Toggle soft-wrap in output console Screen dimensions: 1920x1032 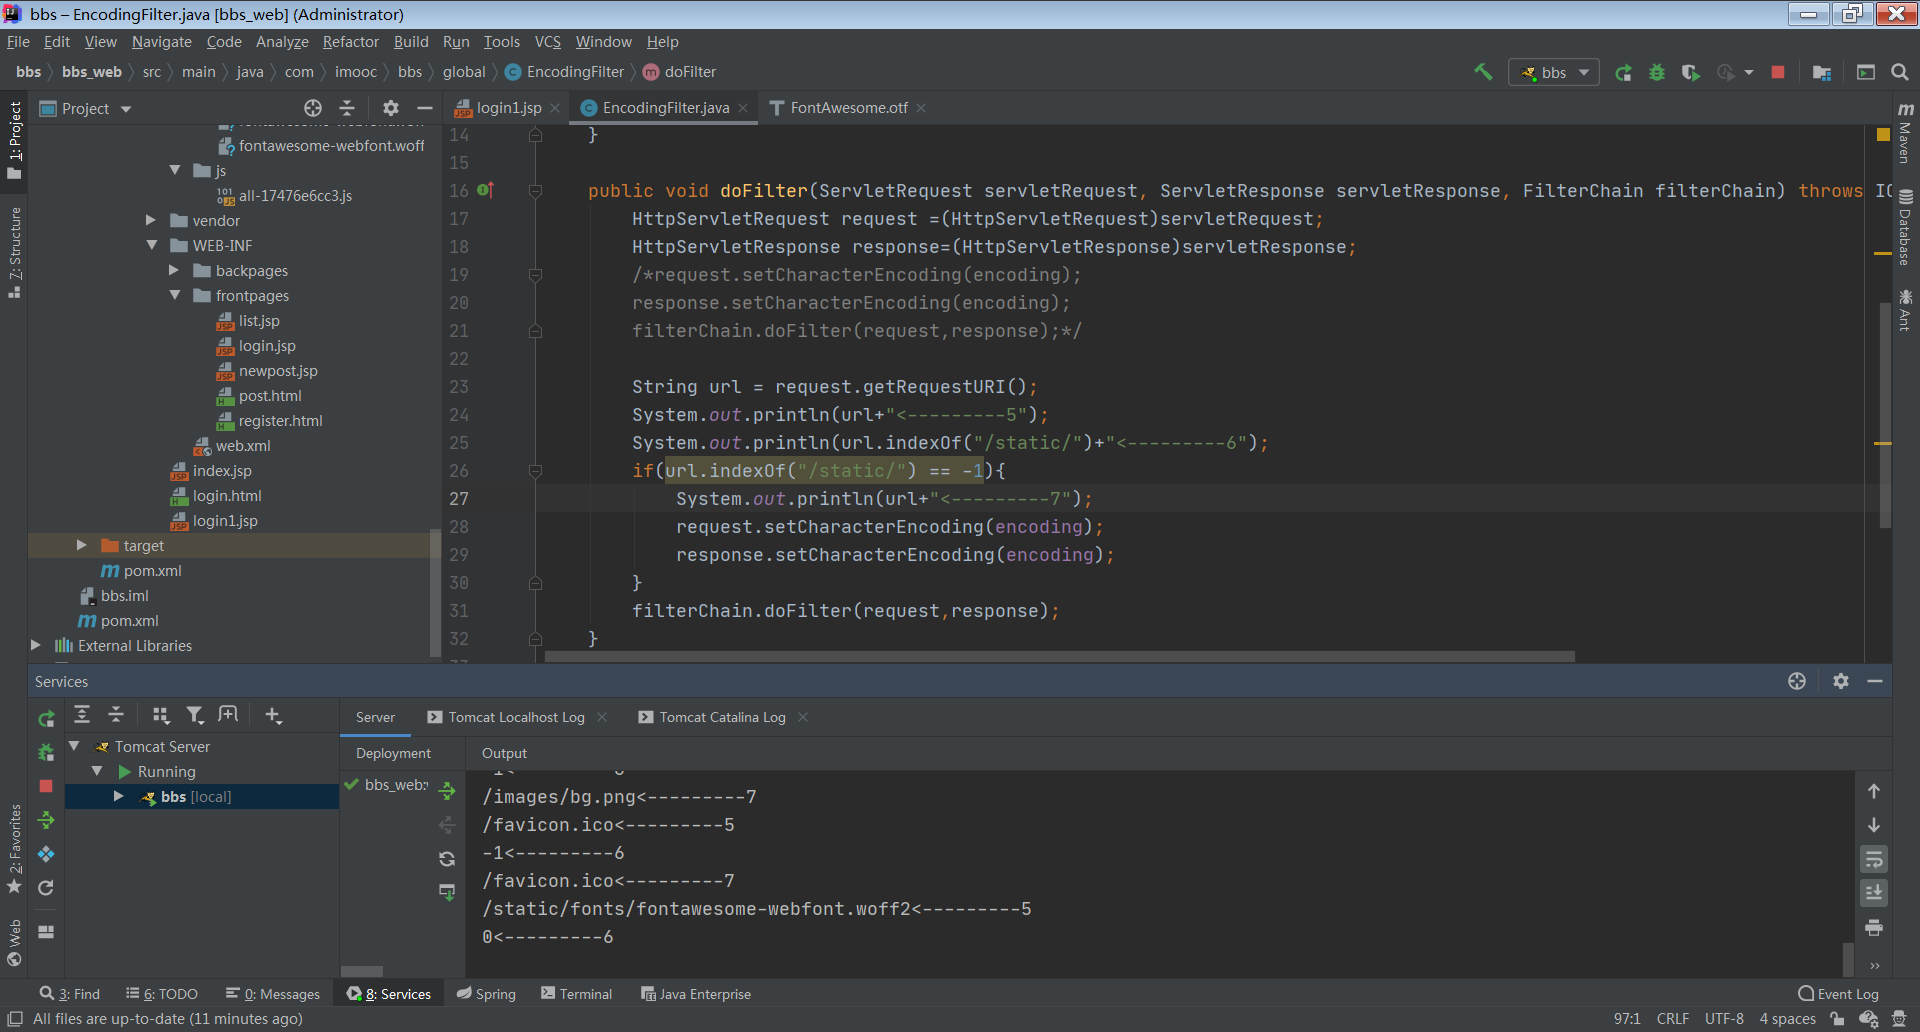tap(1874, 859)
